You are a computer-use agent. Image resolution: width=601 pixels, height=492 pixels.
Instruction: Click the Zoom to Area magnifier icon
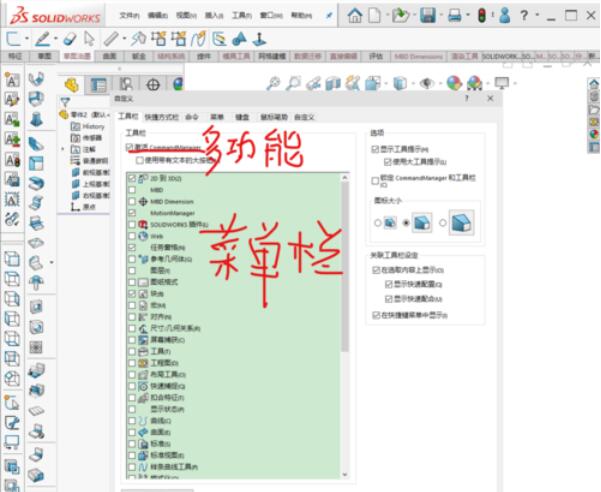pos(294,83)
